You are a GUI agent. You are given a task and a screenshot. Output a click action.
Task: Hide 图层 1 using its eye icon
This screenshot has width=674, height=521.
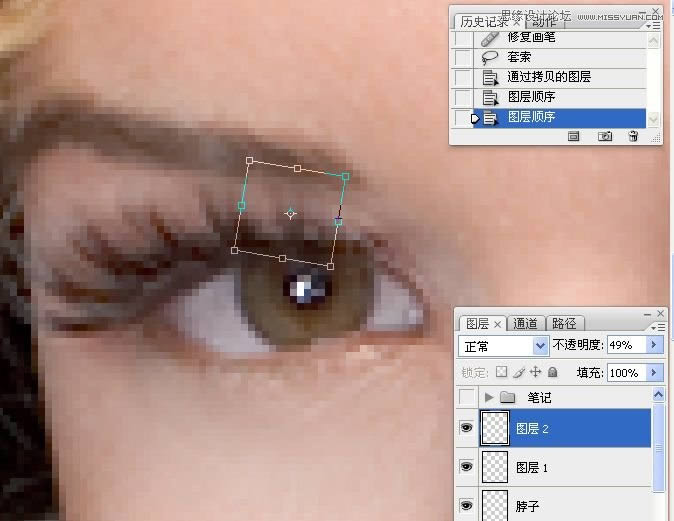point(466,467)
